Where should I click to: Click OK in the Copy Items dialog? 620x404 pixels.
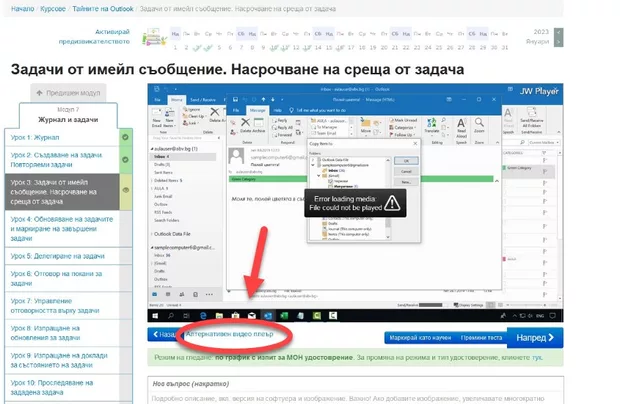coord(406,161)
